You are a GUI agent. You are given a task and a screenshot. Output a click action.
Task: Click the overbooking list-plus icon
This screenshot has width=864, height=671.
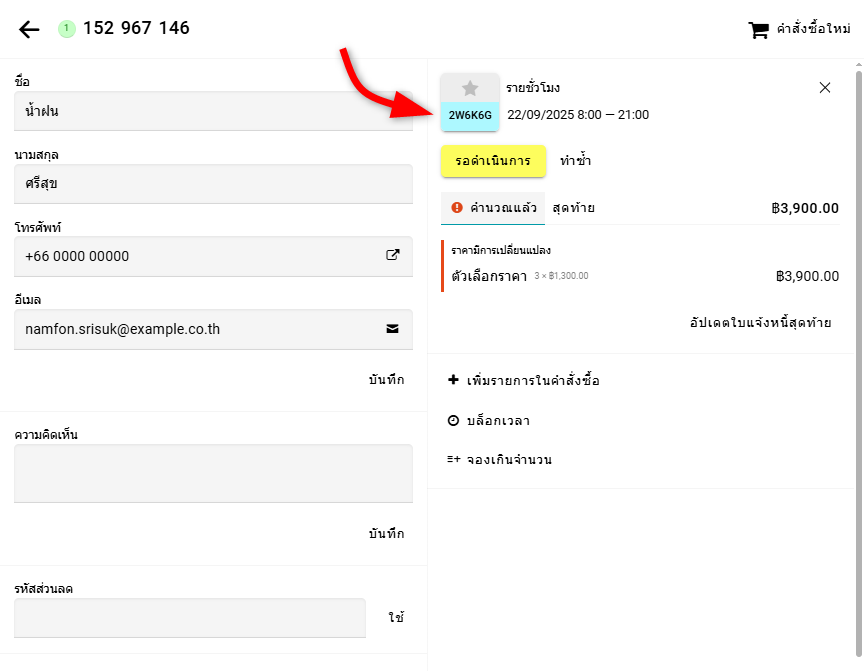click(453, 460)
